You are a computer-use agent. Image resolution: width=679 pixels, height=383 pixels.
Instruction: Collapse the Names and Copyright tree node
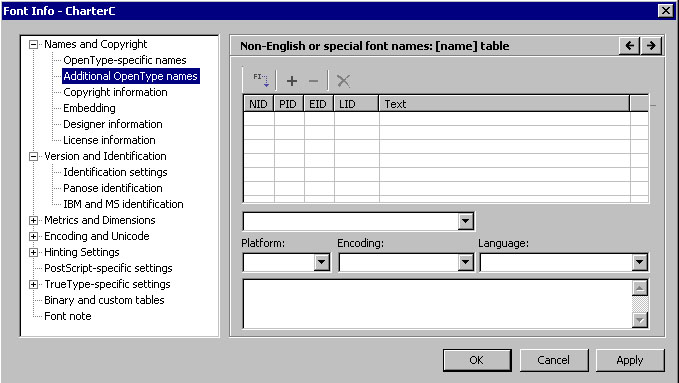click(33, 44)
